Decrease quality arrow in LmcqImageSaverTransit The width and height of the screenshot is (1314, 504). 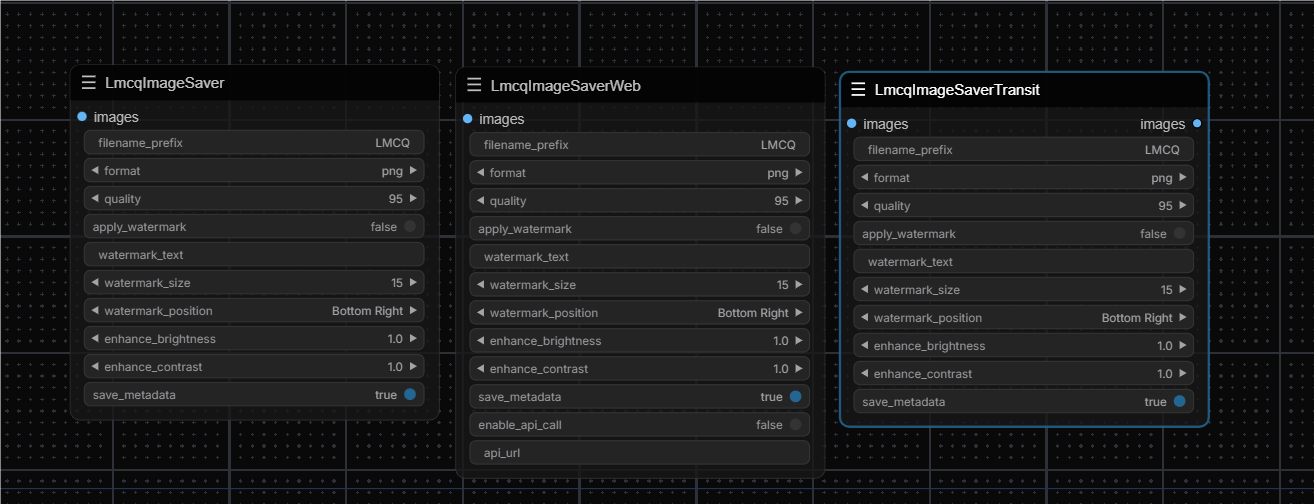point(864,206)
